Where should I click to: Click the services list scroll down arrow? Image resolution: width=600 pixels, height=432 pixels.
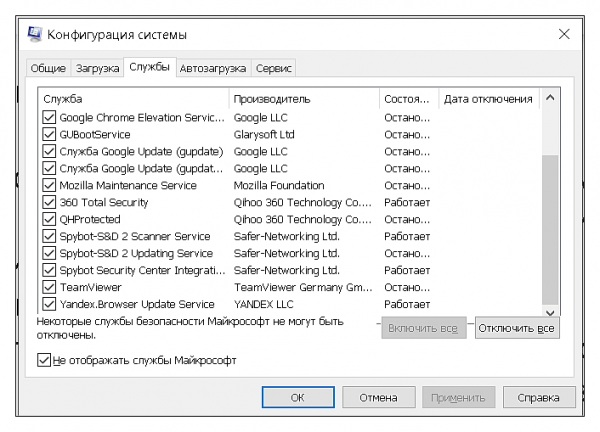tap(550, 312)
